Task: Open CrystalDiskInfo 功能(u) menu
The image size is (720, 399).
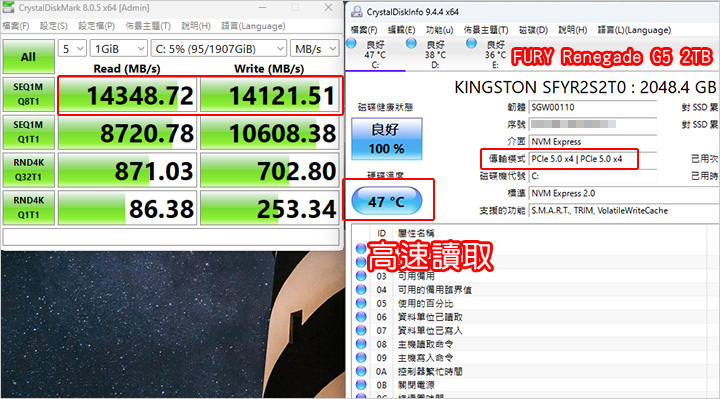Action: click(439, 30)
